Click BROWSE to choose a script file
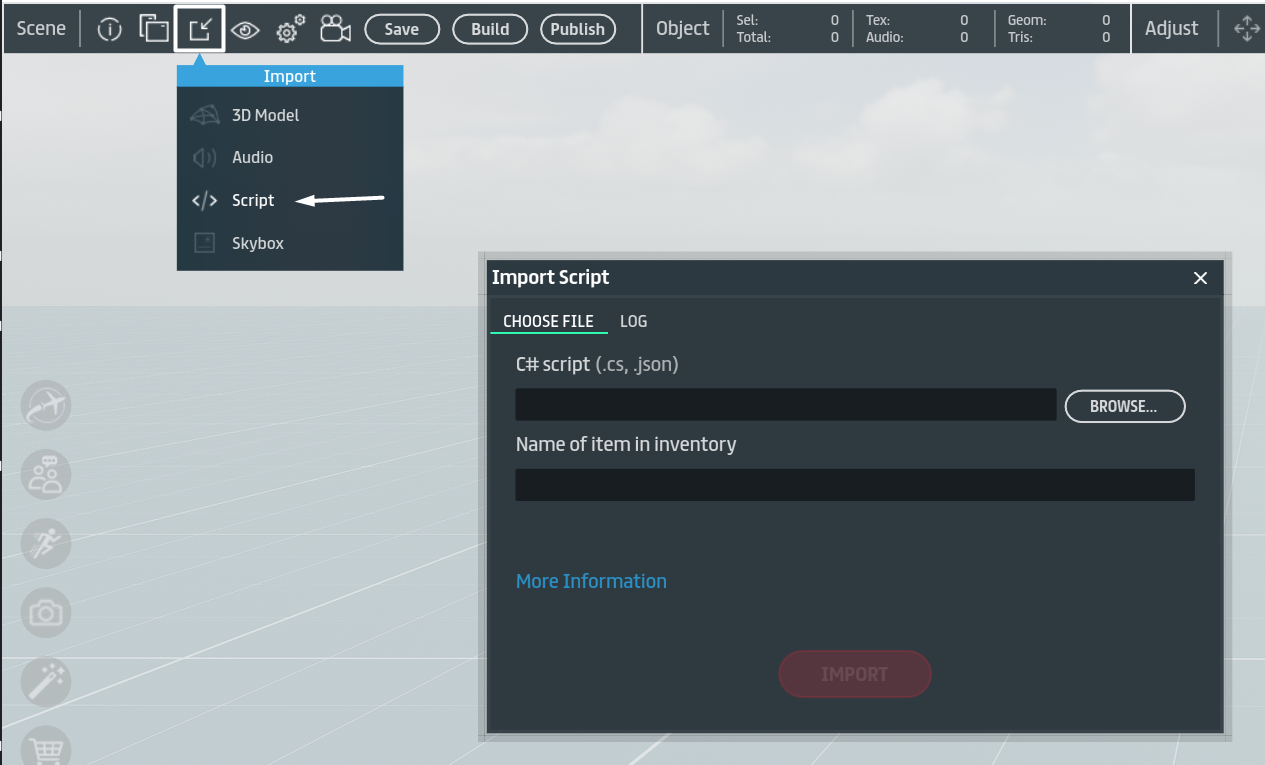The width and height of the screenshot is (1265, 765). [x=1124, y=406]
